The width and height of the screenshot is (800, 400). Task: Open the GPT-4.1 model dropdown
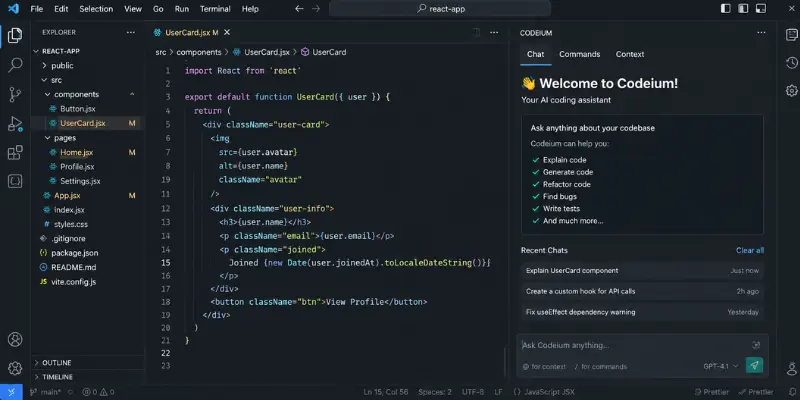(x=720, y=366)
